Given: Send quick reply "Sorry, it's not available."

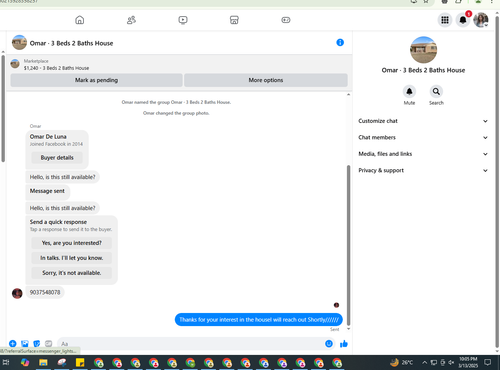Looking at the screenshot, I should point(72,273).
